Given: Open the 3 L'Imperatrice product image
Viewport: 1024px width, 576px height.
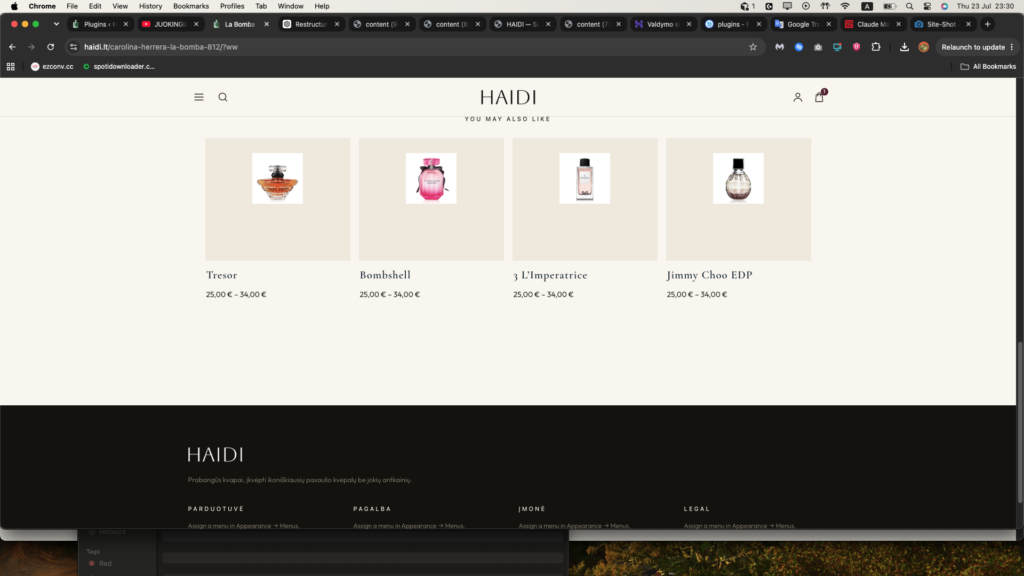Looking at the screenshot, I should [584, 178].
